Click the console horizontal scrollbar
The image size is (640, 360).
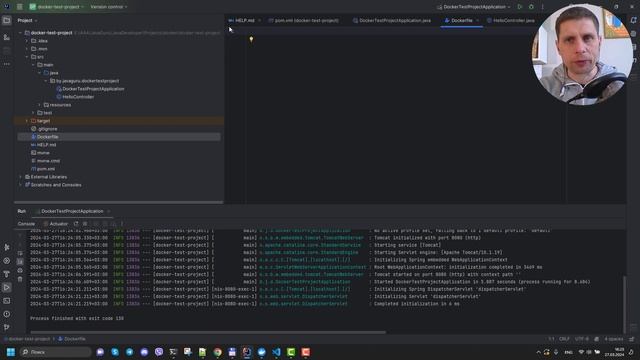click(208, 332)
